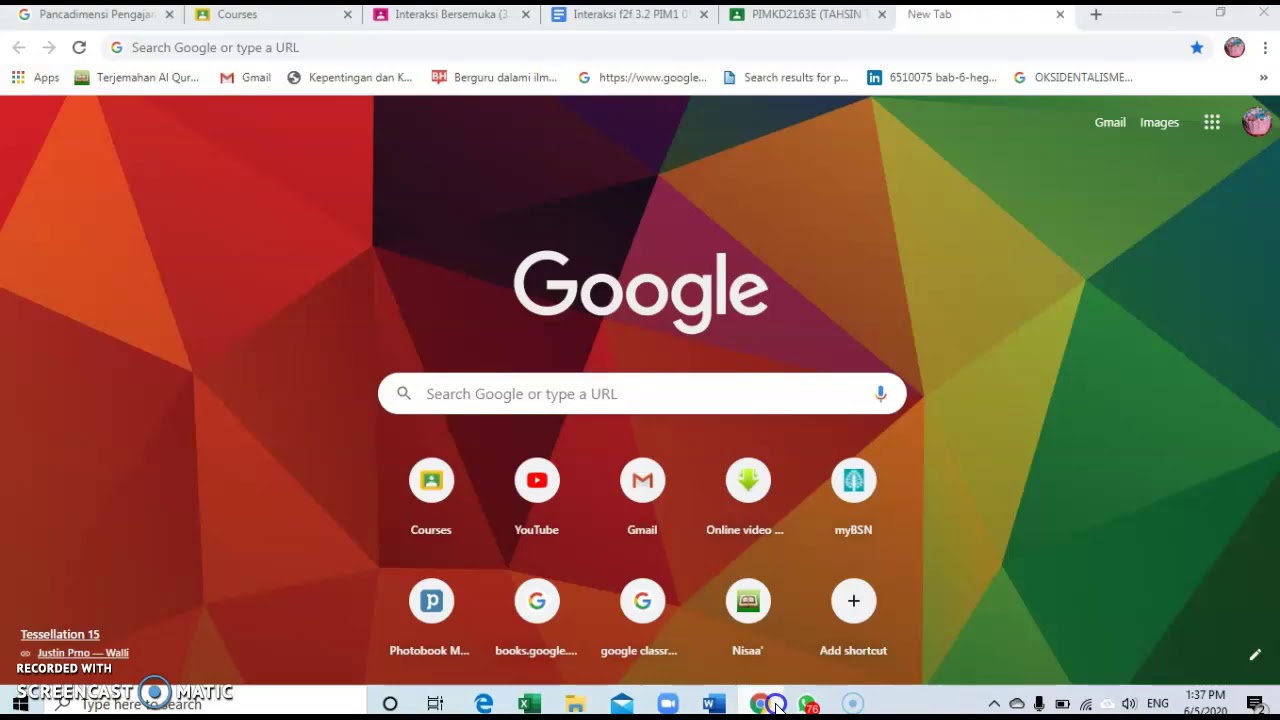Open 6510075 bab-6-heg... bookmark
The width and height of the screenshot is (1280, 720).
(x=932, y=77)
